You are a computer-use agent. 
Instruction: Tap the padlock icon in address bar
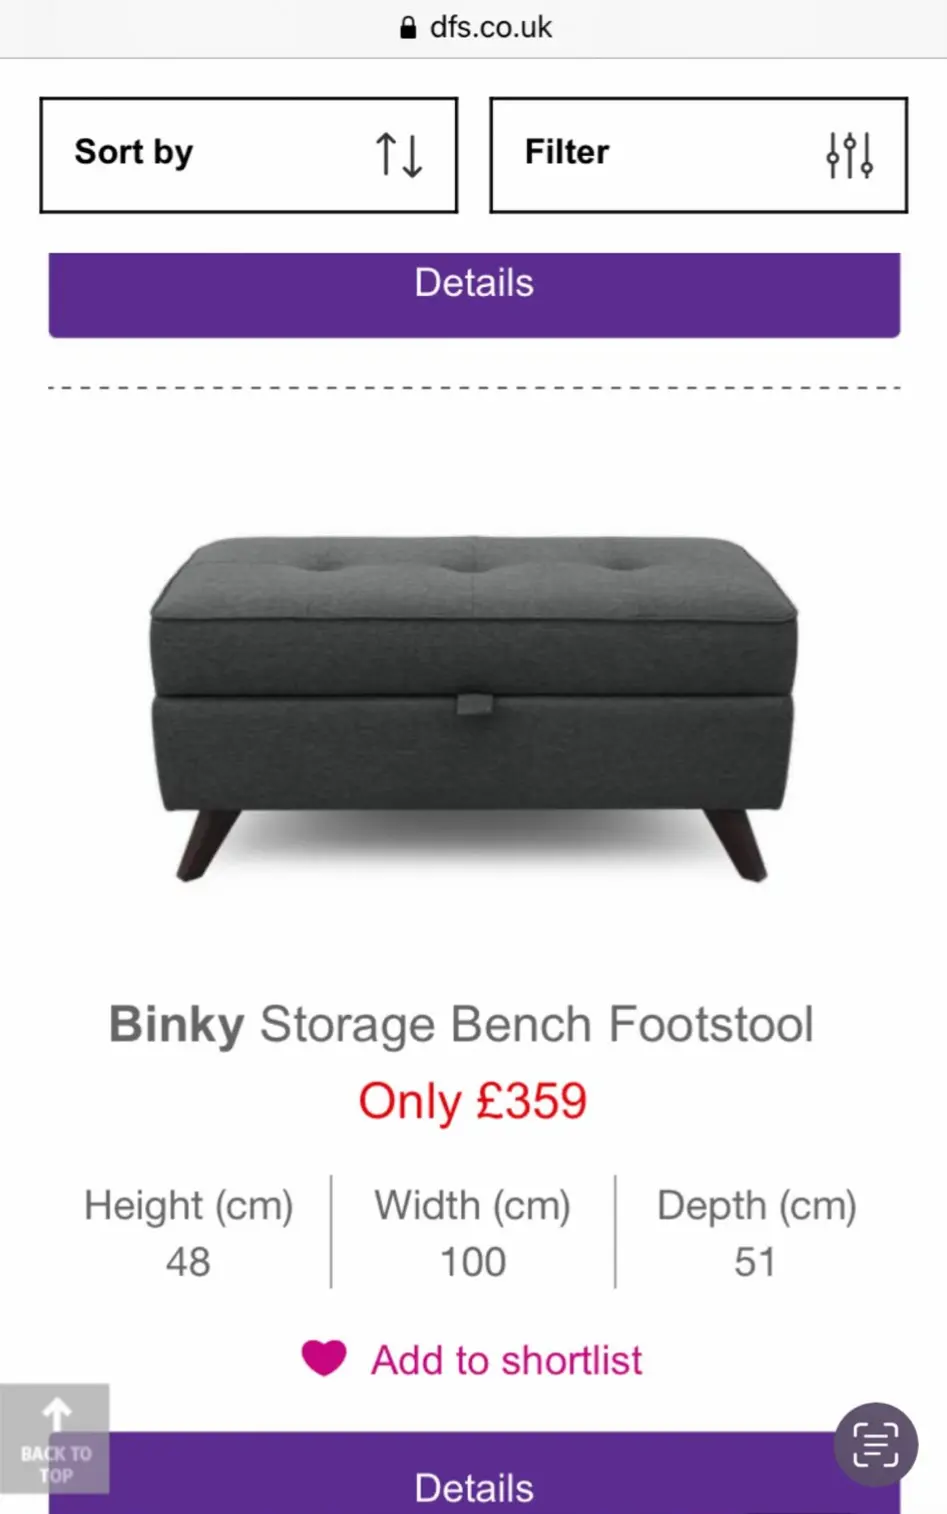click(x=407, y=28)
